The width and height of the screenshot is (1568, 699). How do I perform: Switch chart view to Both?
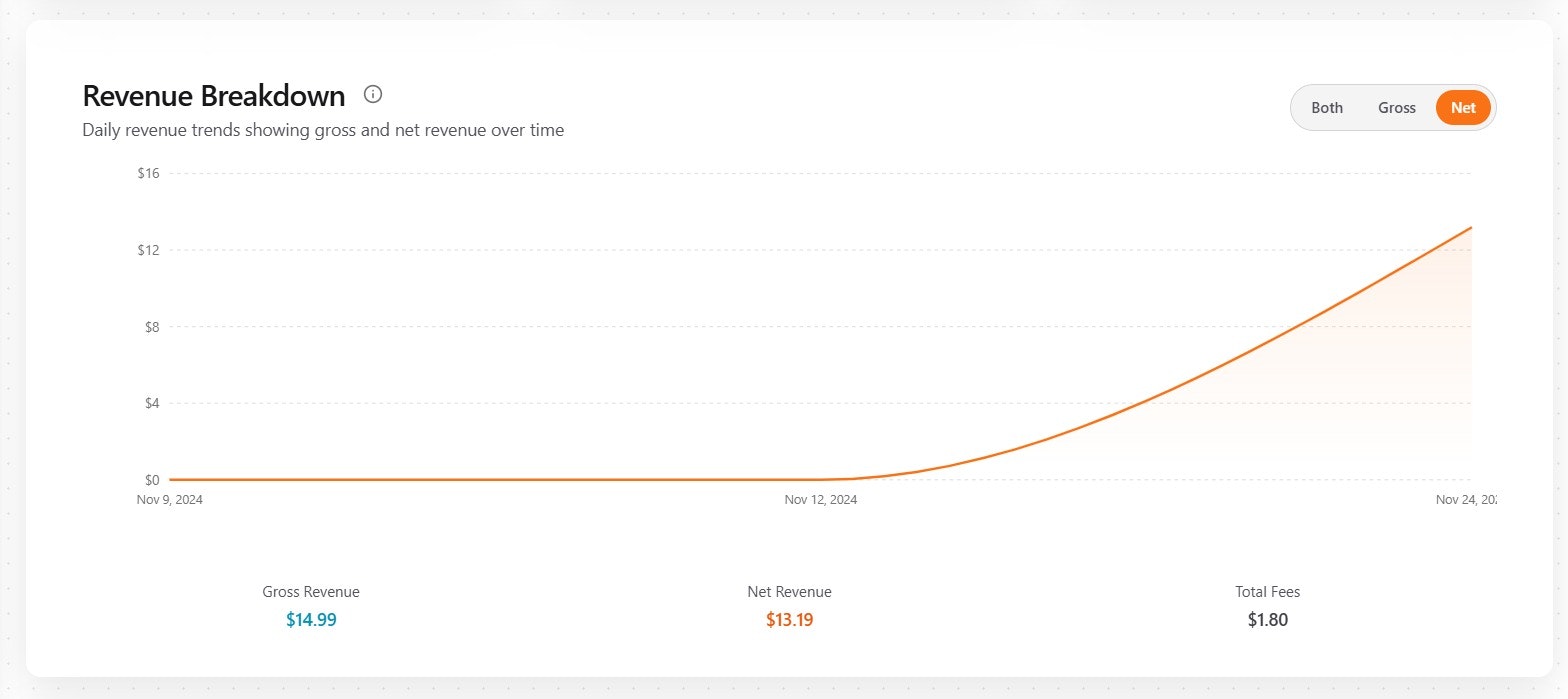[1326, 108]
